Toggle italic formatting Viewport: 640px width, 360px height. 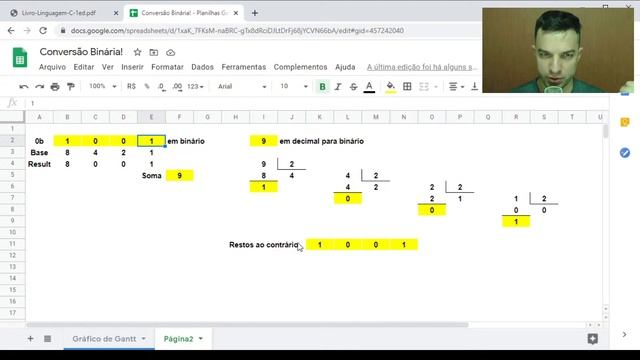[338, 87]
